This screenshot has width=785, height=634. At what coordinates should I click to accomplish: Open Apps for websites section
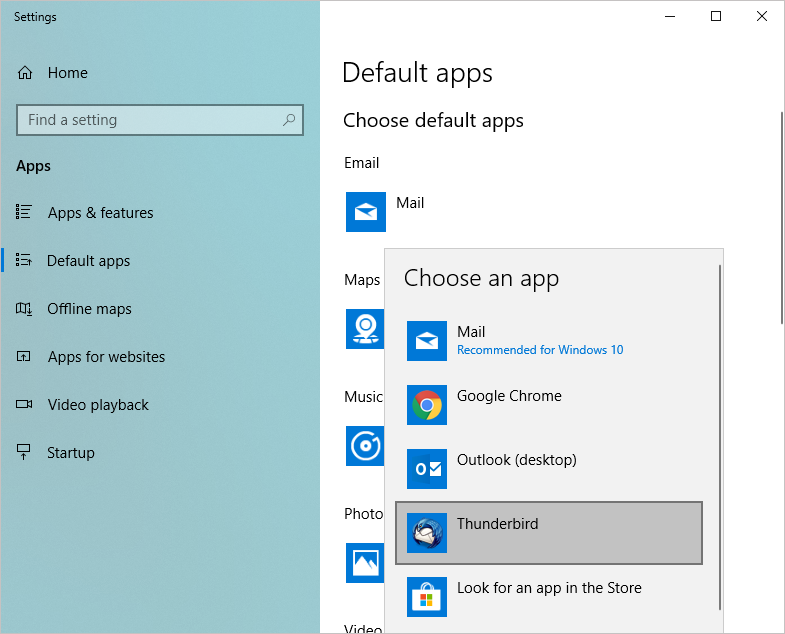(x=106, y=357)
